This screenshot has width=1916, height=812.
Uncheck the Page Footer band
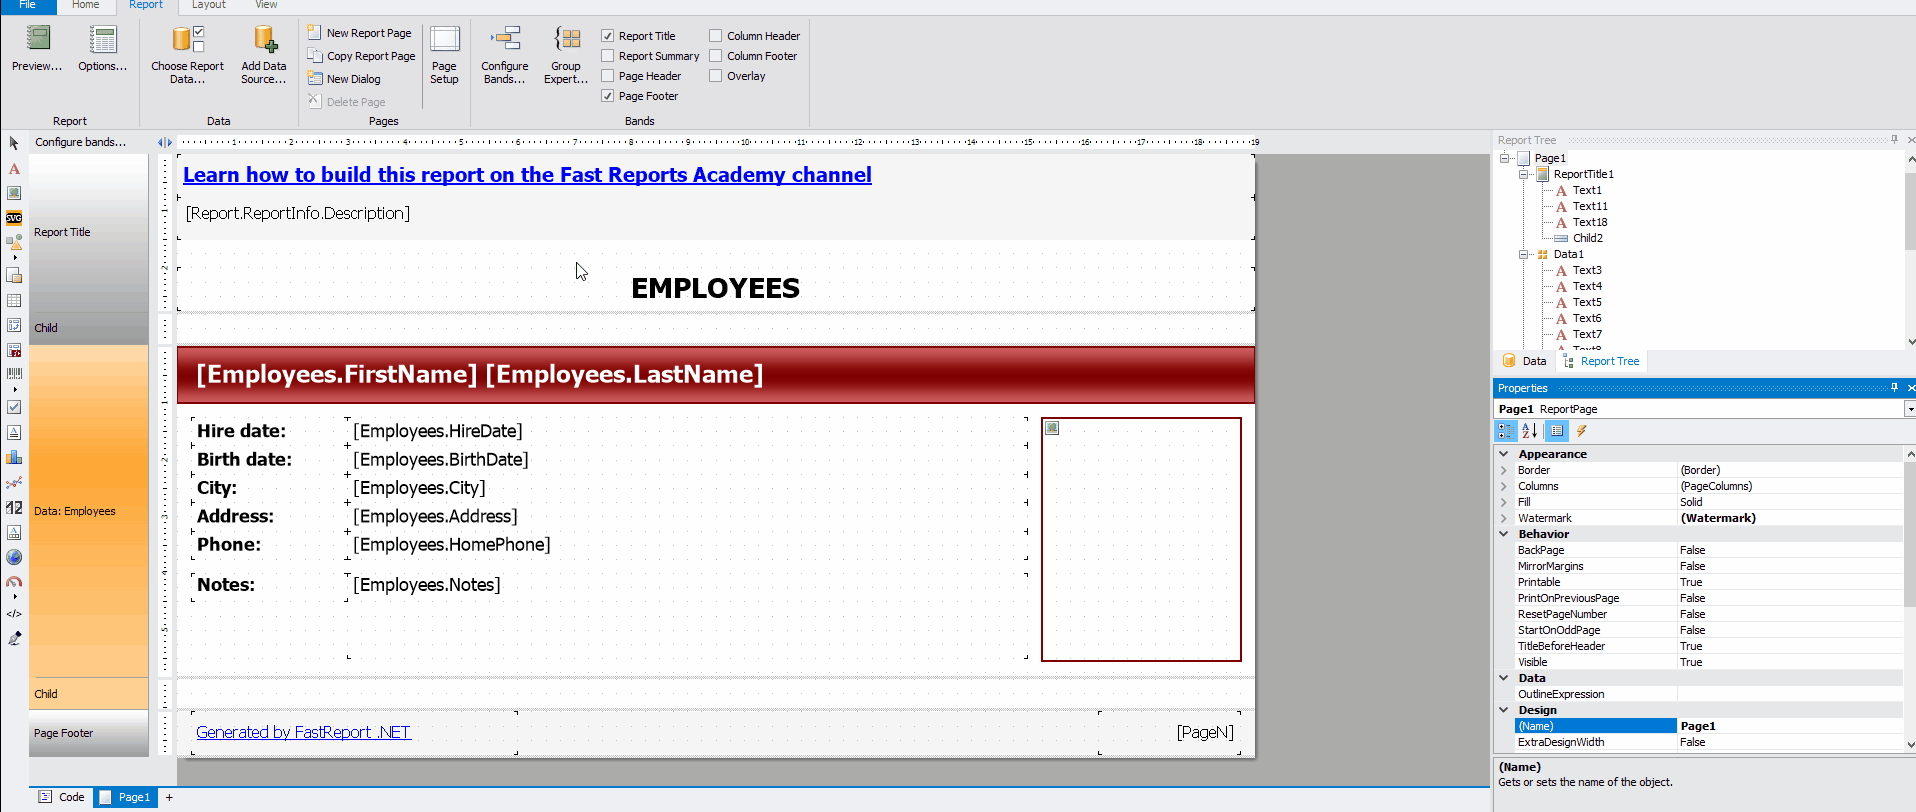607,96
